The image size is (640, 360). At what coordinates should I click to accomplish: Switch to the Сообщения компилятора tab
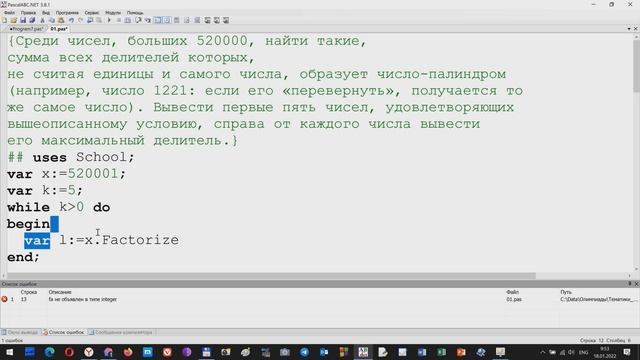pyautogui.click(x=120, y=332)
